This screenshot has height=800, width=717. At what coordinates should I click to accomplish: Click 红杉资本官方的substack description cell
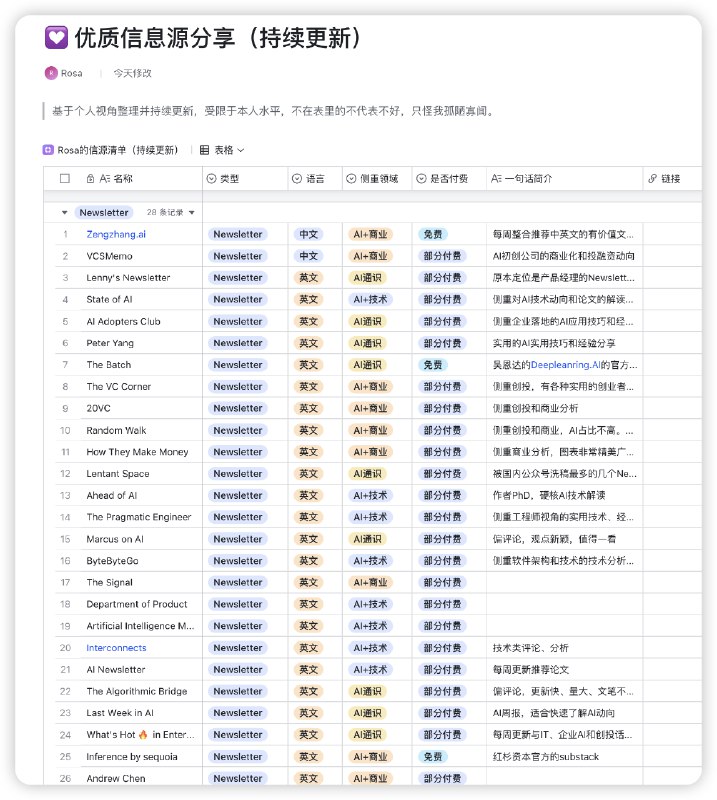click(x=565, y=757)
